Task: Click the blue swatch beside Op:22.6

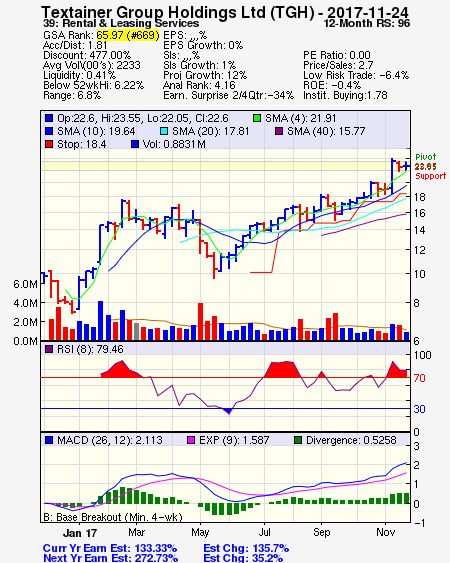Action: 49,118
